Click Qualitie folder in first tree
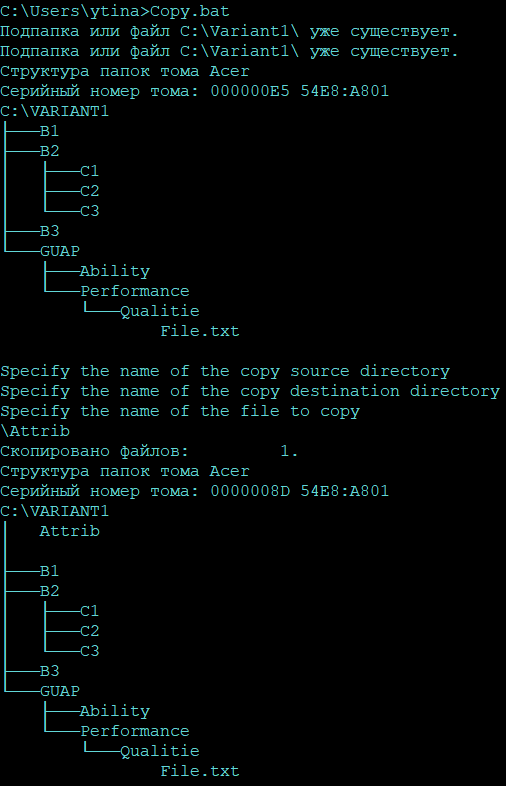Screen dimensions: 506x786 pos(160,312)
